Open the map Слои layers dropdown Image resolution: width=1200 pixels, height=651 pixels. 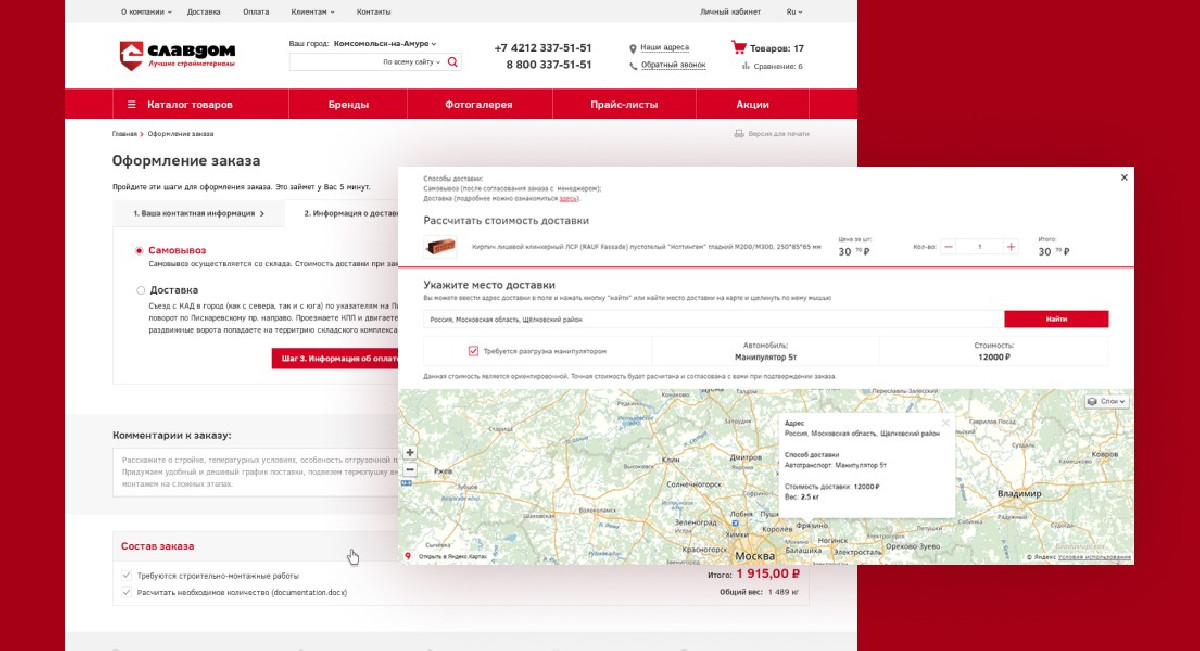click(x=1107, y=401)
